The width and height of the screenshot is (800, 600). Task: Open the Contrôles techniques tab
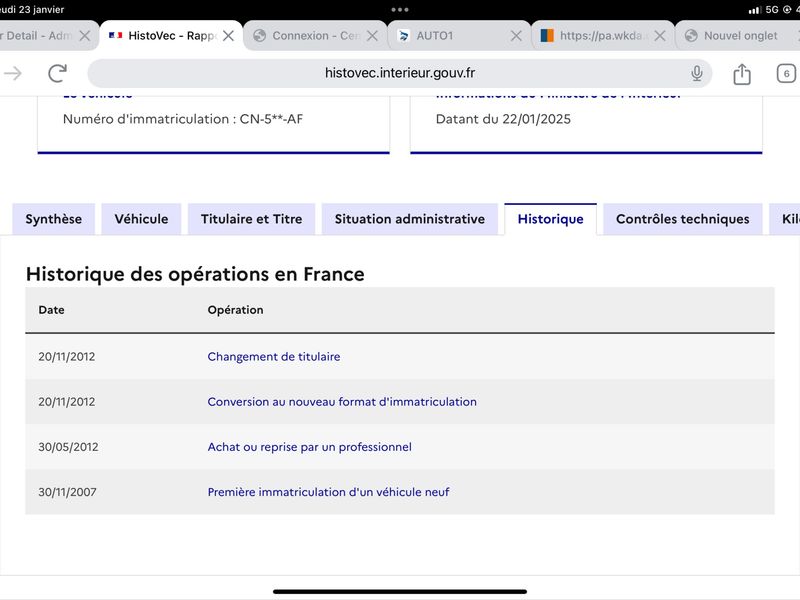683,219
